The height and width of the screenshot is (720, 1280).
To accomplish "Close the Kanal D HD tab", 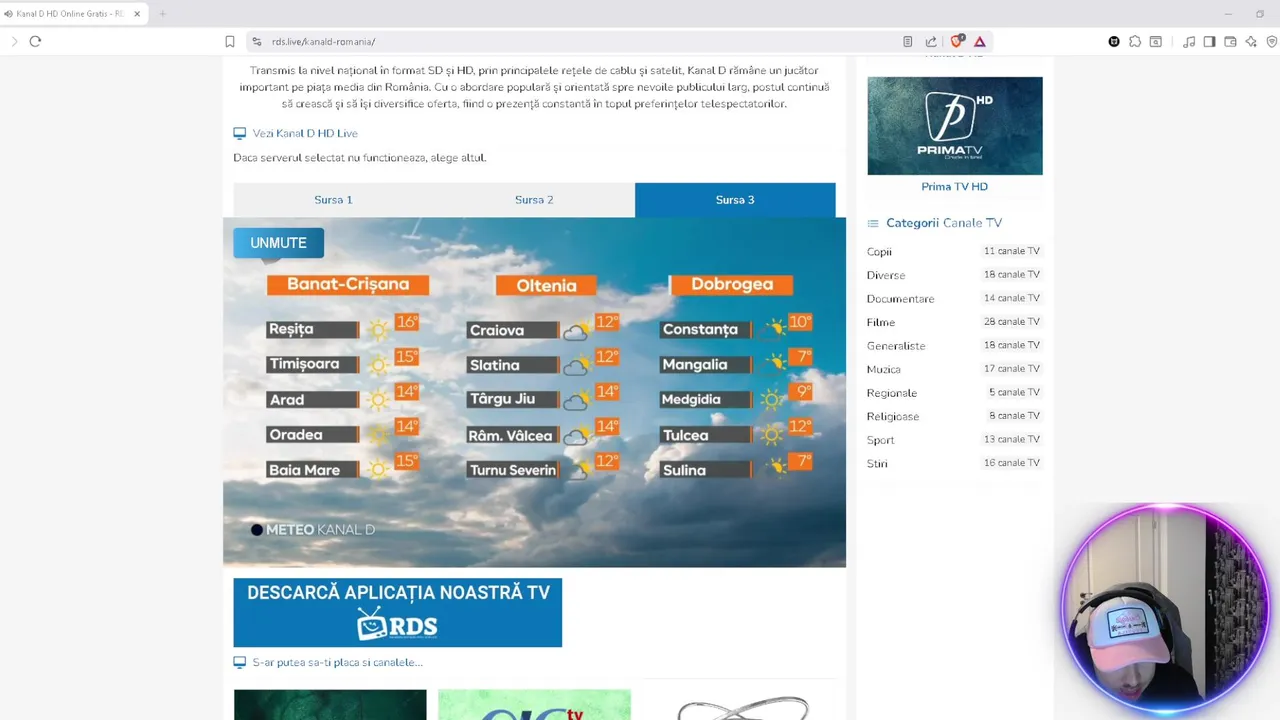I will [x=137, y=14].
